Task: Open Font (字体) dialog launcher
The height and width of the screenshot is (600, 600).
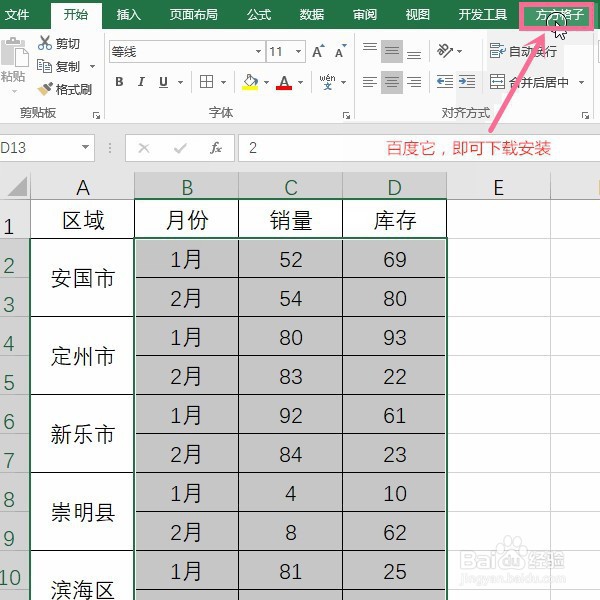Action: tap(346, 115)
